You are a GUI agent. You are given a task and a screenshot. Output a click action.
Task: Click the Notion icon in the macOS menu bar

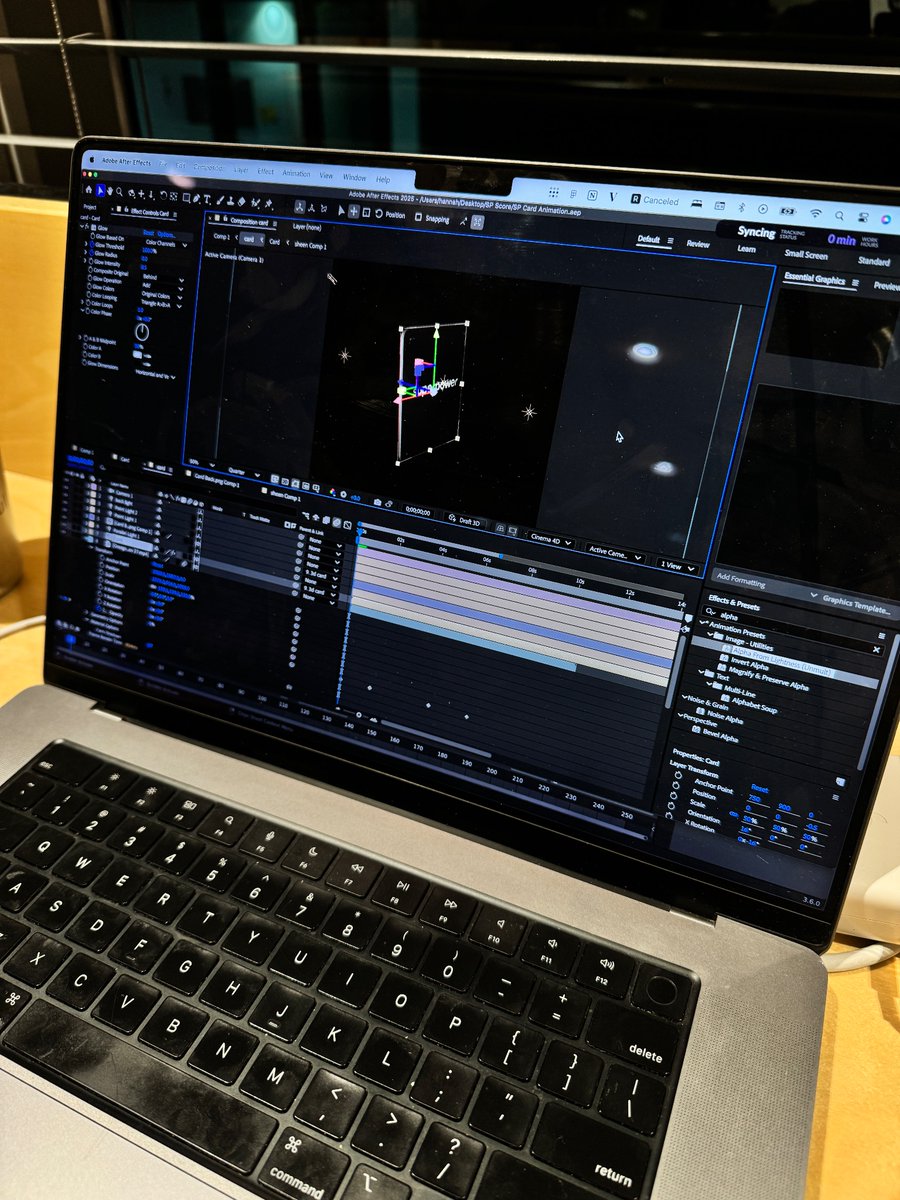[592, 195]
